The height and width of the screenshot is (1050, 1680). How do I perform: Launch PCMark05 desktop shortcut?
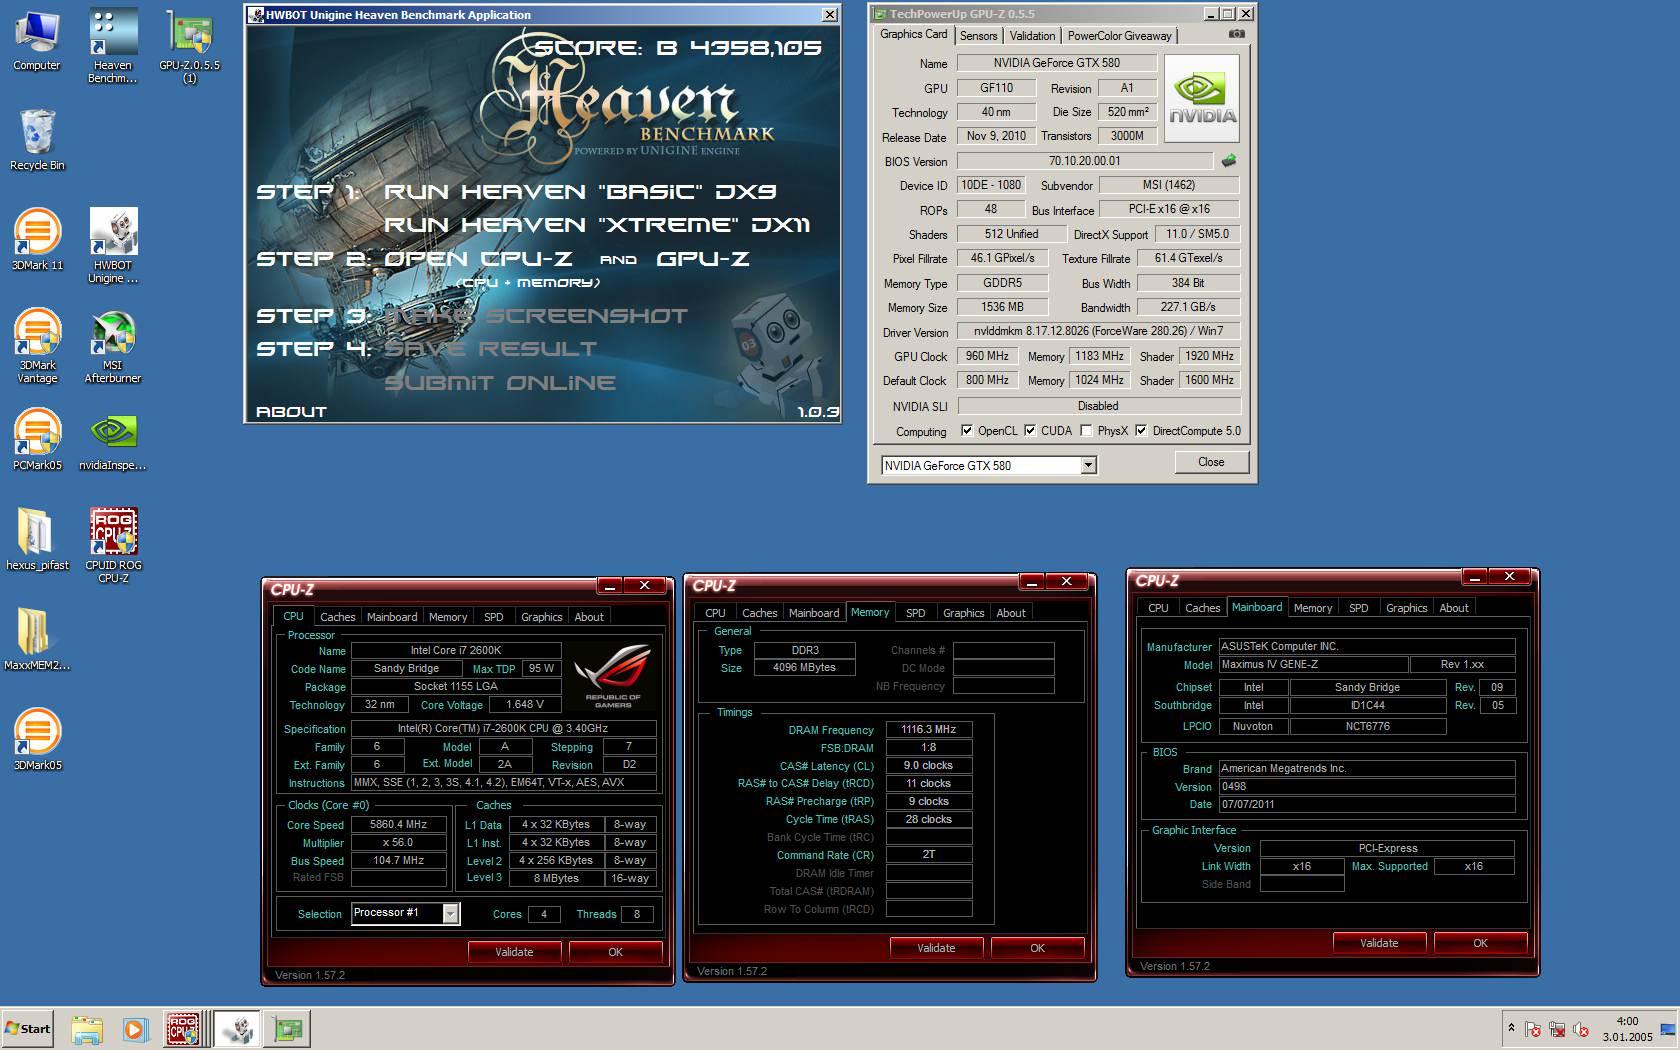click(37, 440)
